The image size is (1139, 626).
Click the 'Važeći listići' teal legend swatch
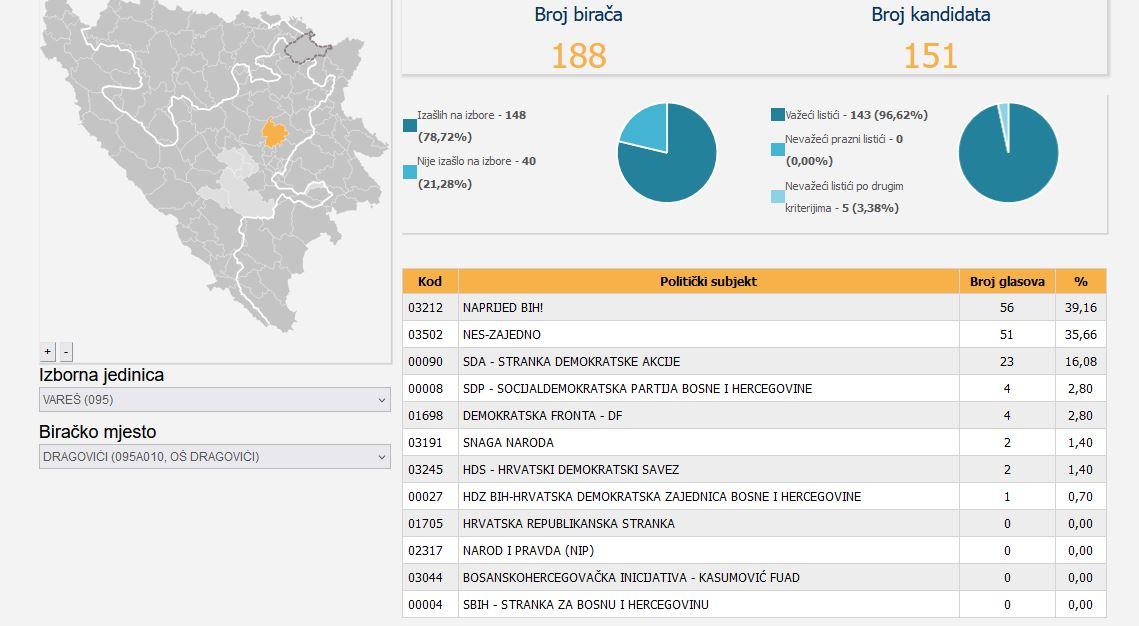(778, 115)
